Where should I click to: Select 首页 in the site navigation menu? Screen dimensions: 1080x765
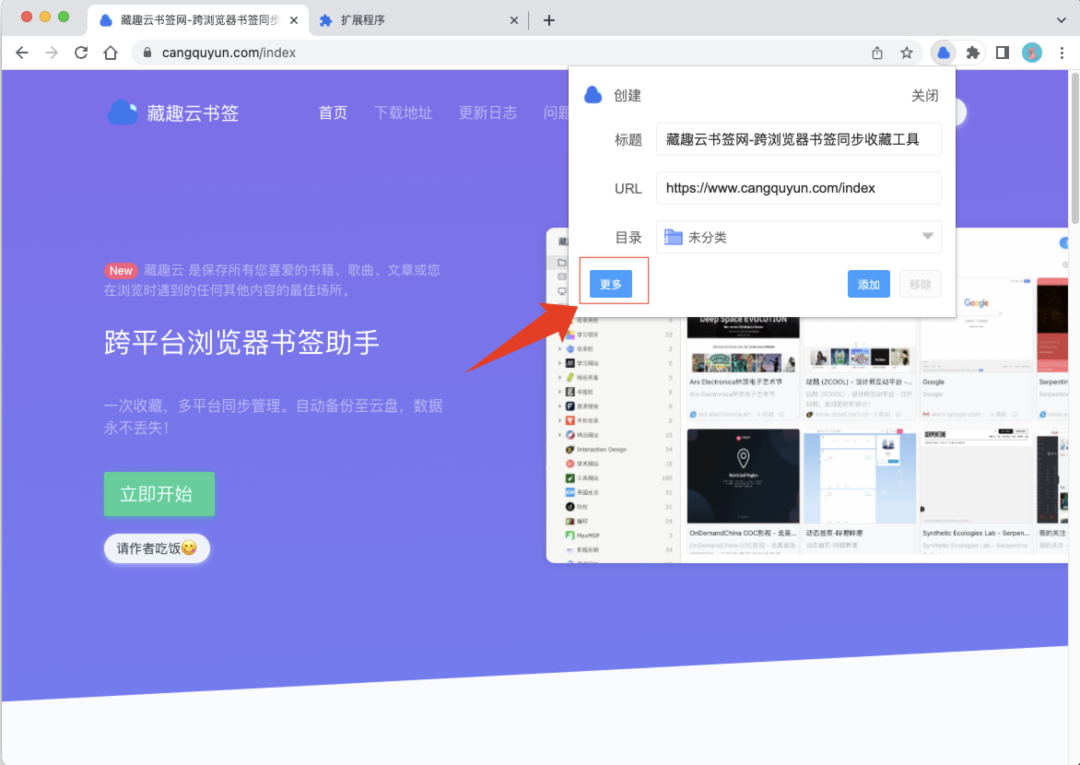333,113
